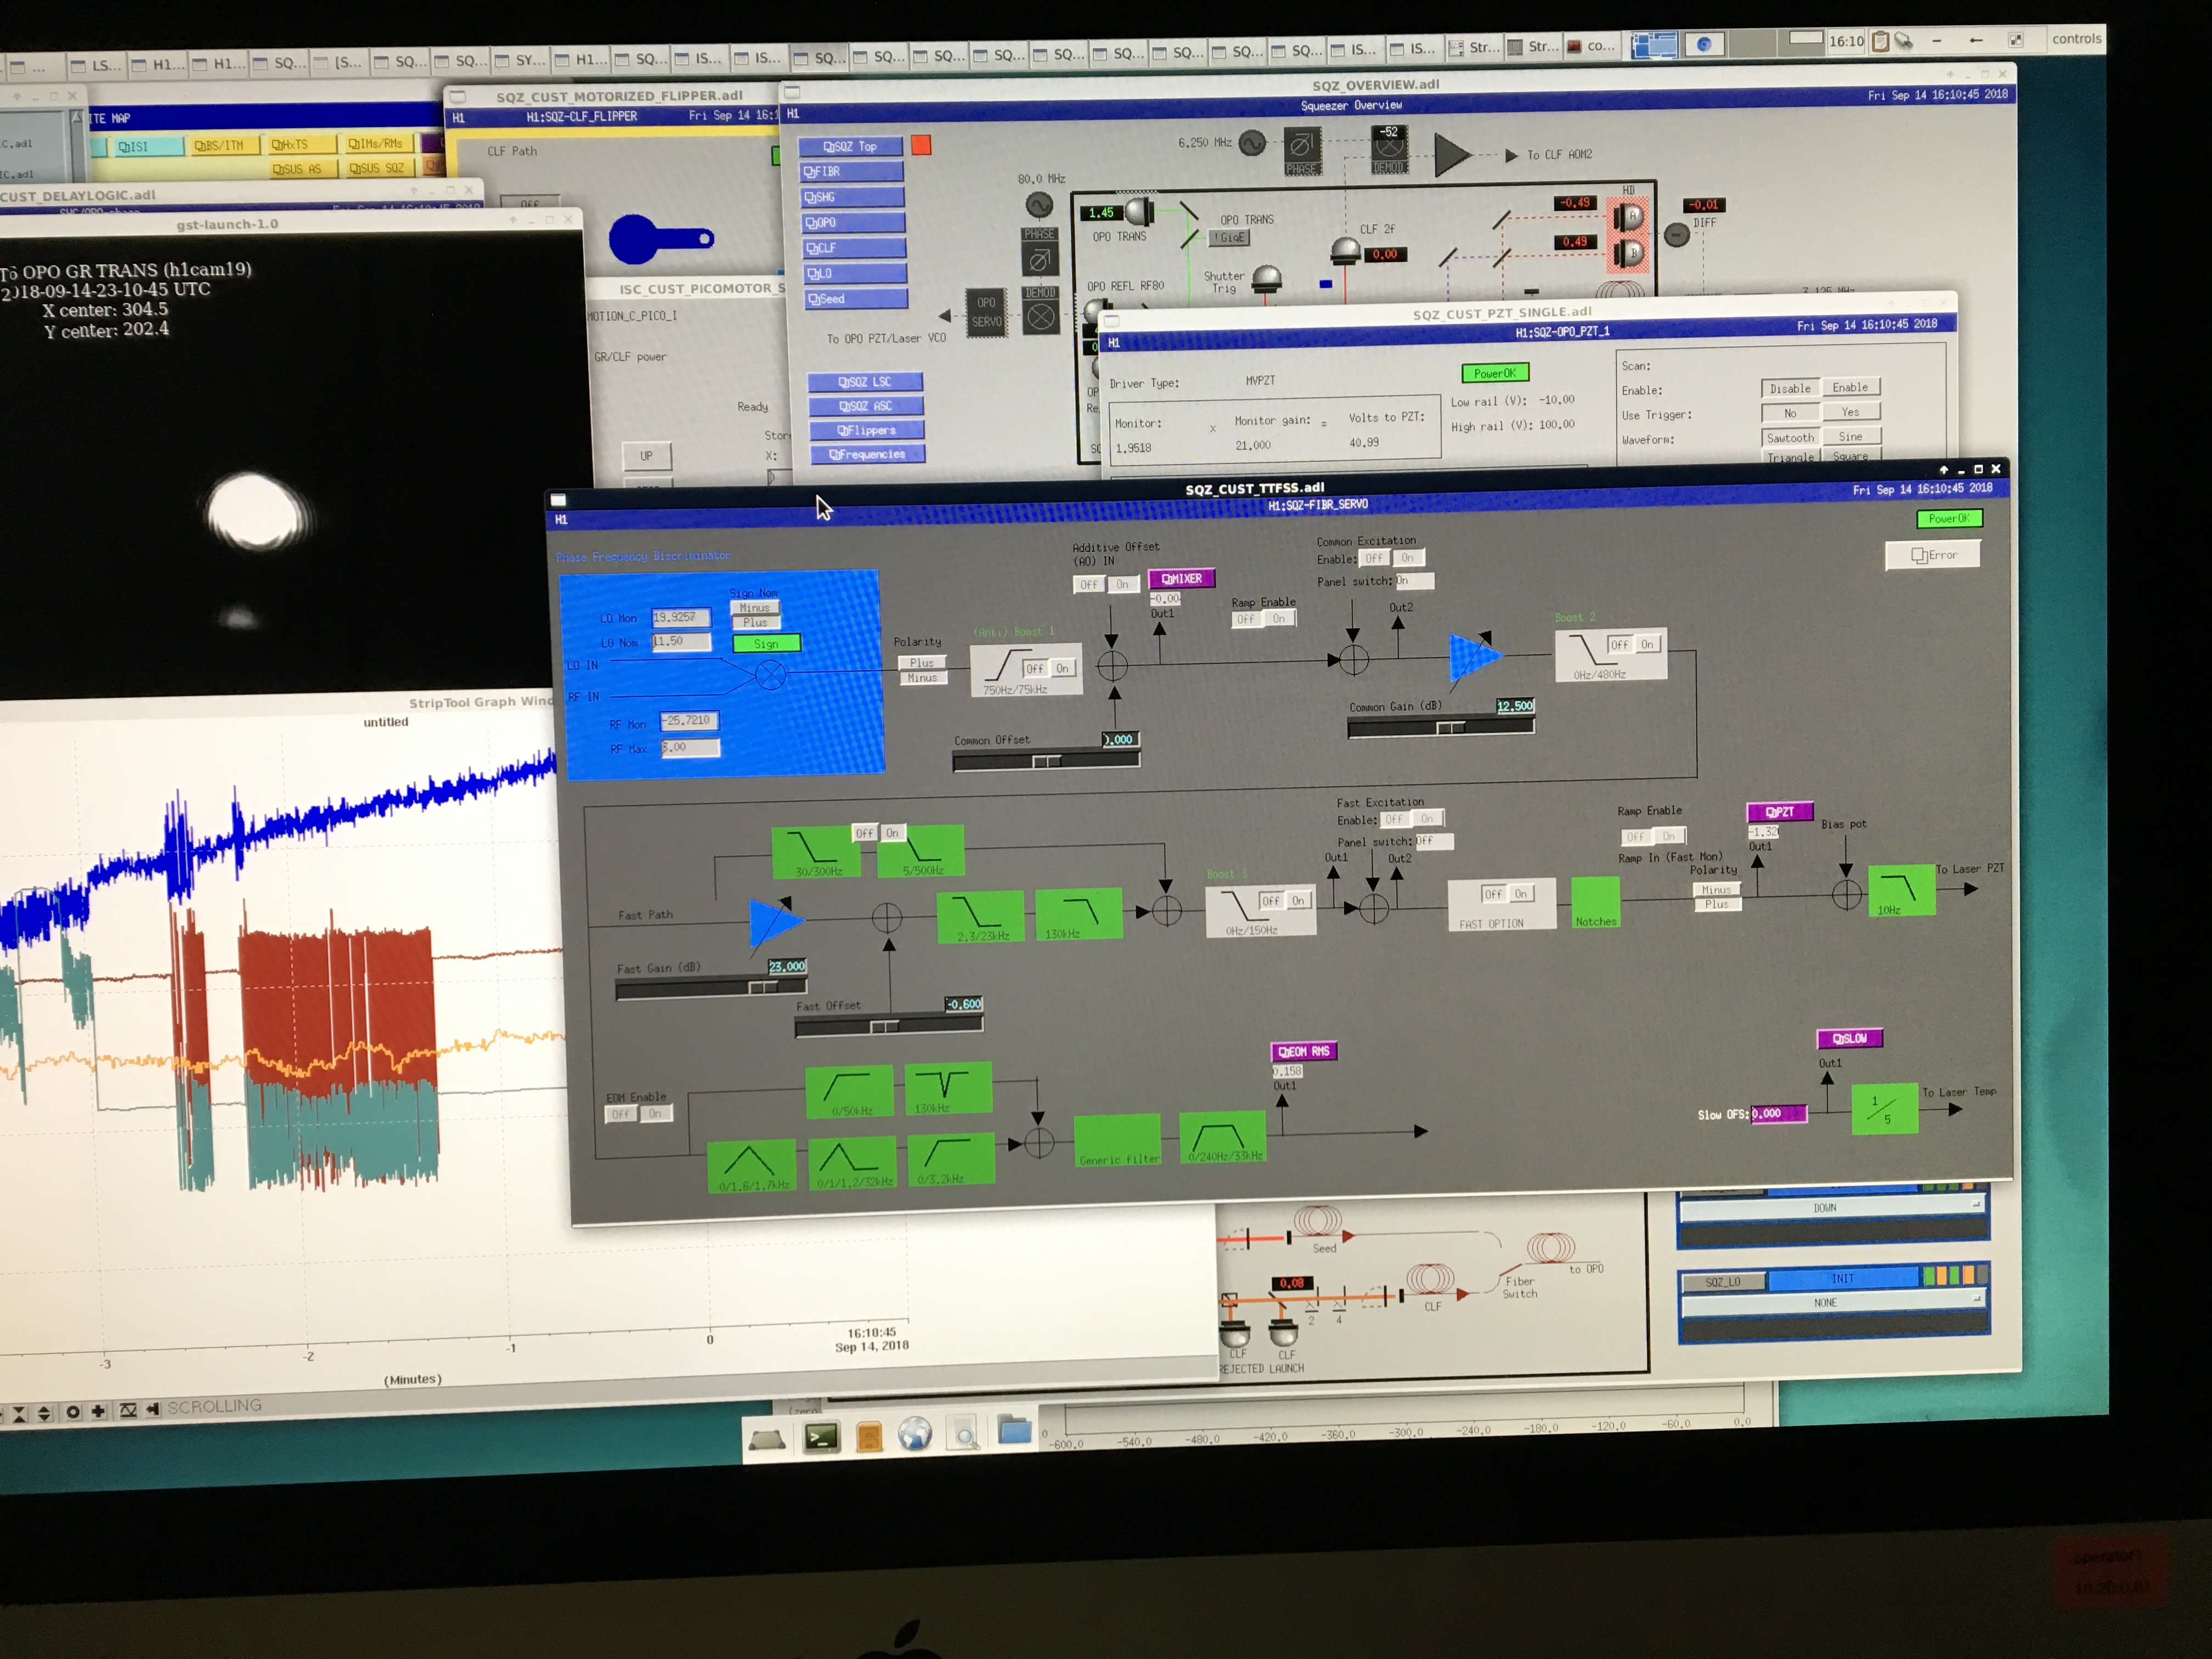Click the terminal icon in the dock
This screenshot has height=1659, width=2212.
click(821, 1438)
